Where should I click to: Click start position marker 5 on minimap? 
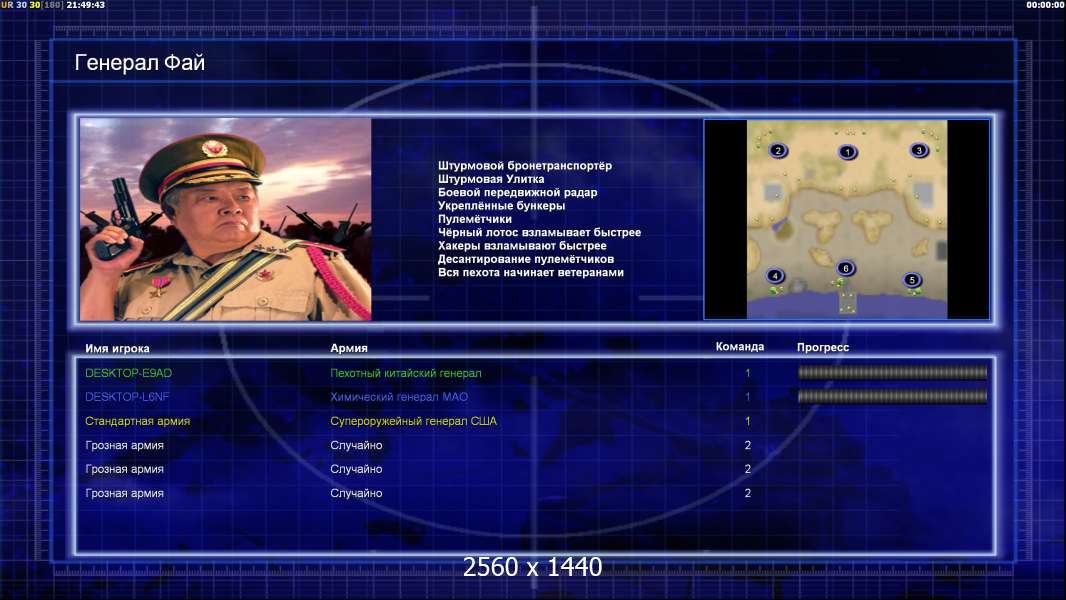point(912,279)
